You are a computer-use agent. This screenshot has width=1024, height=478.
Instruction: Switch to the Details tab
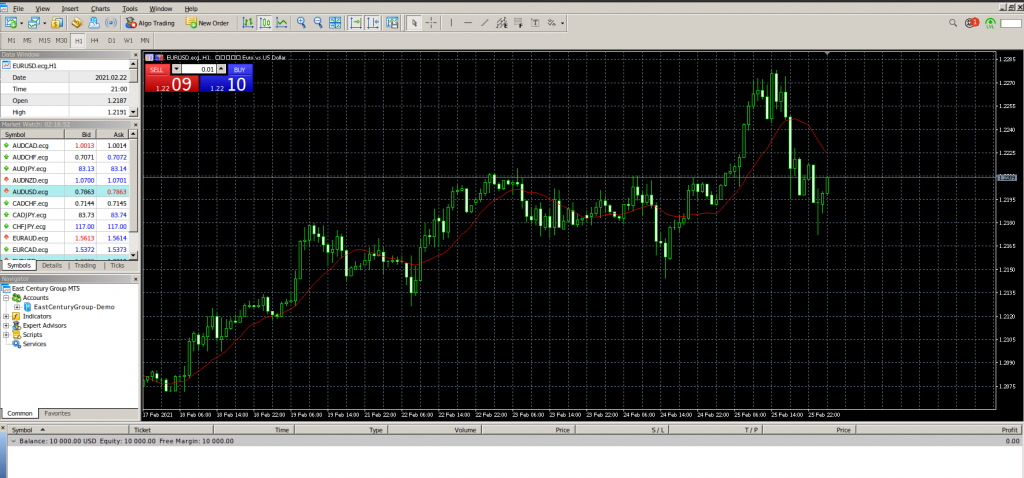point(52,266)
